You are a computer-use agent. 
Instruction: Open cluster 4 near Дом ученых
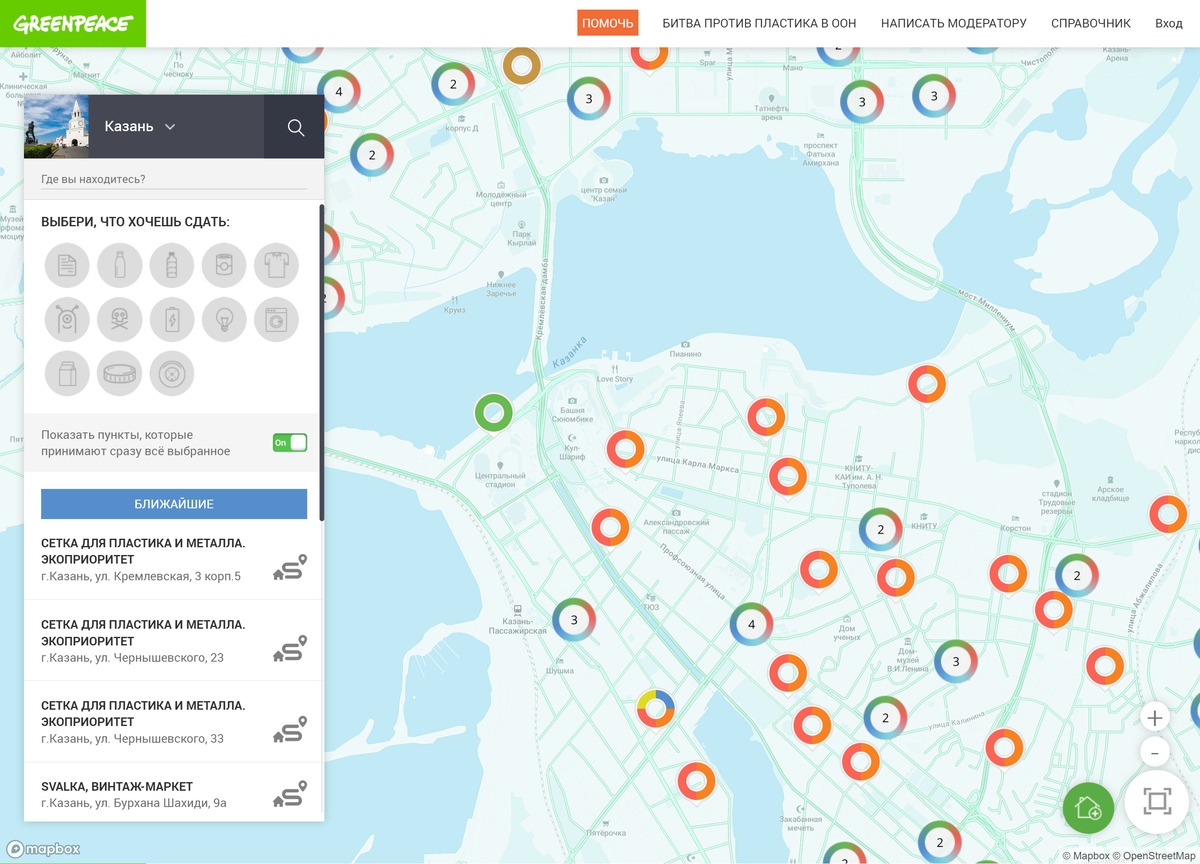[752, 625]
